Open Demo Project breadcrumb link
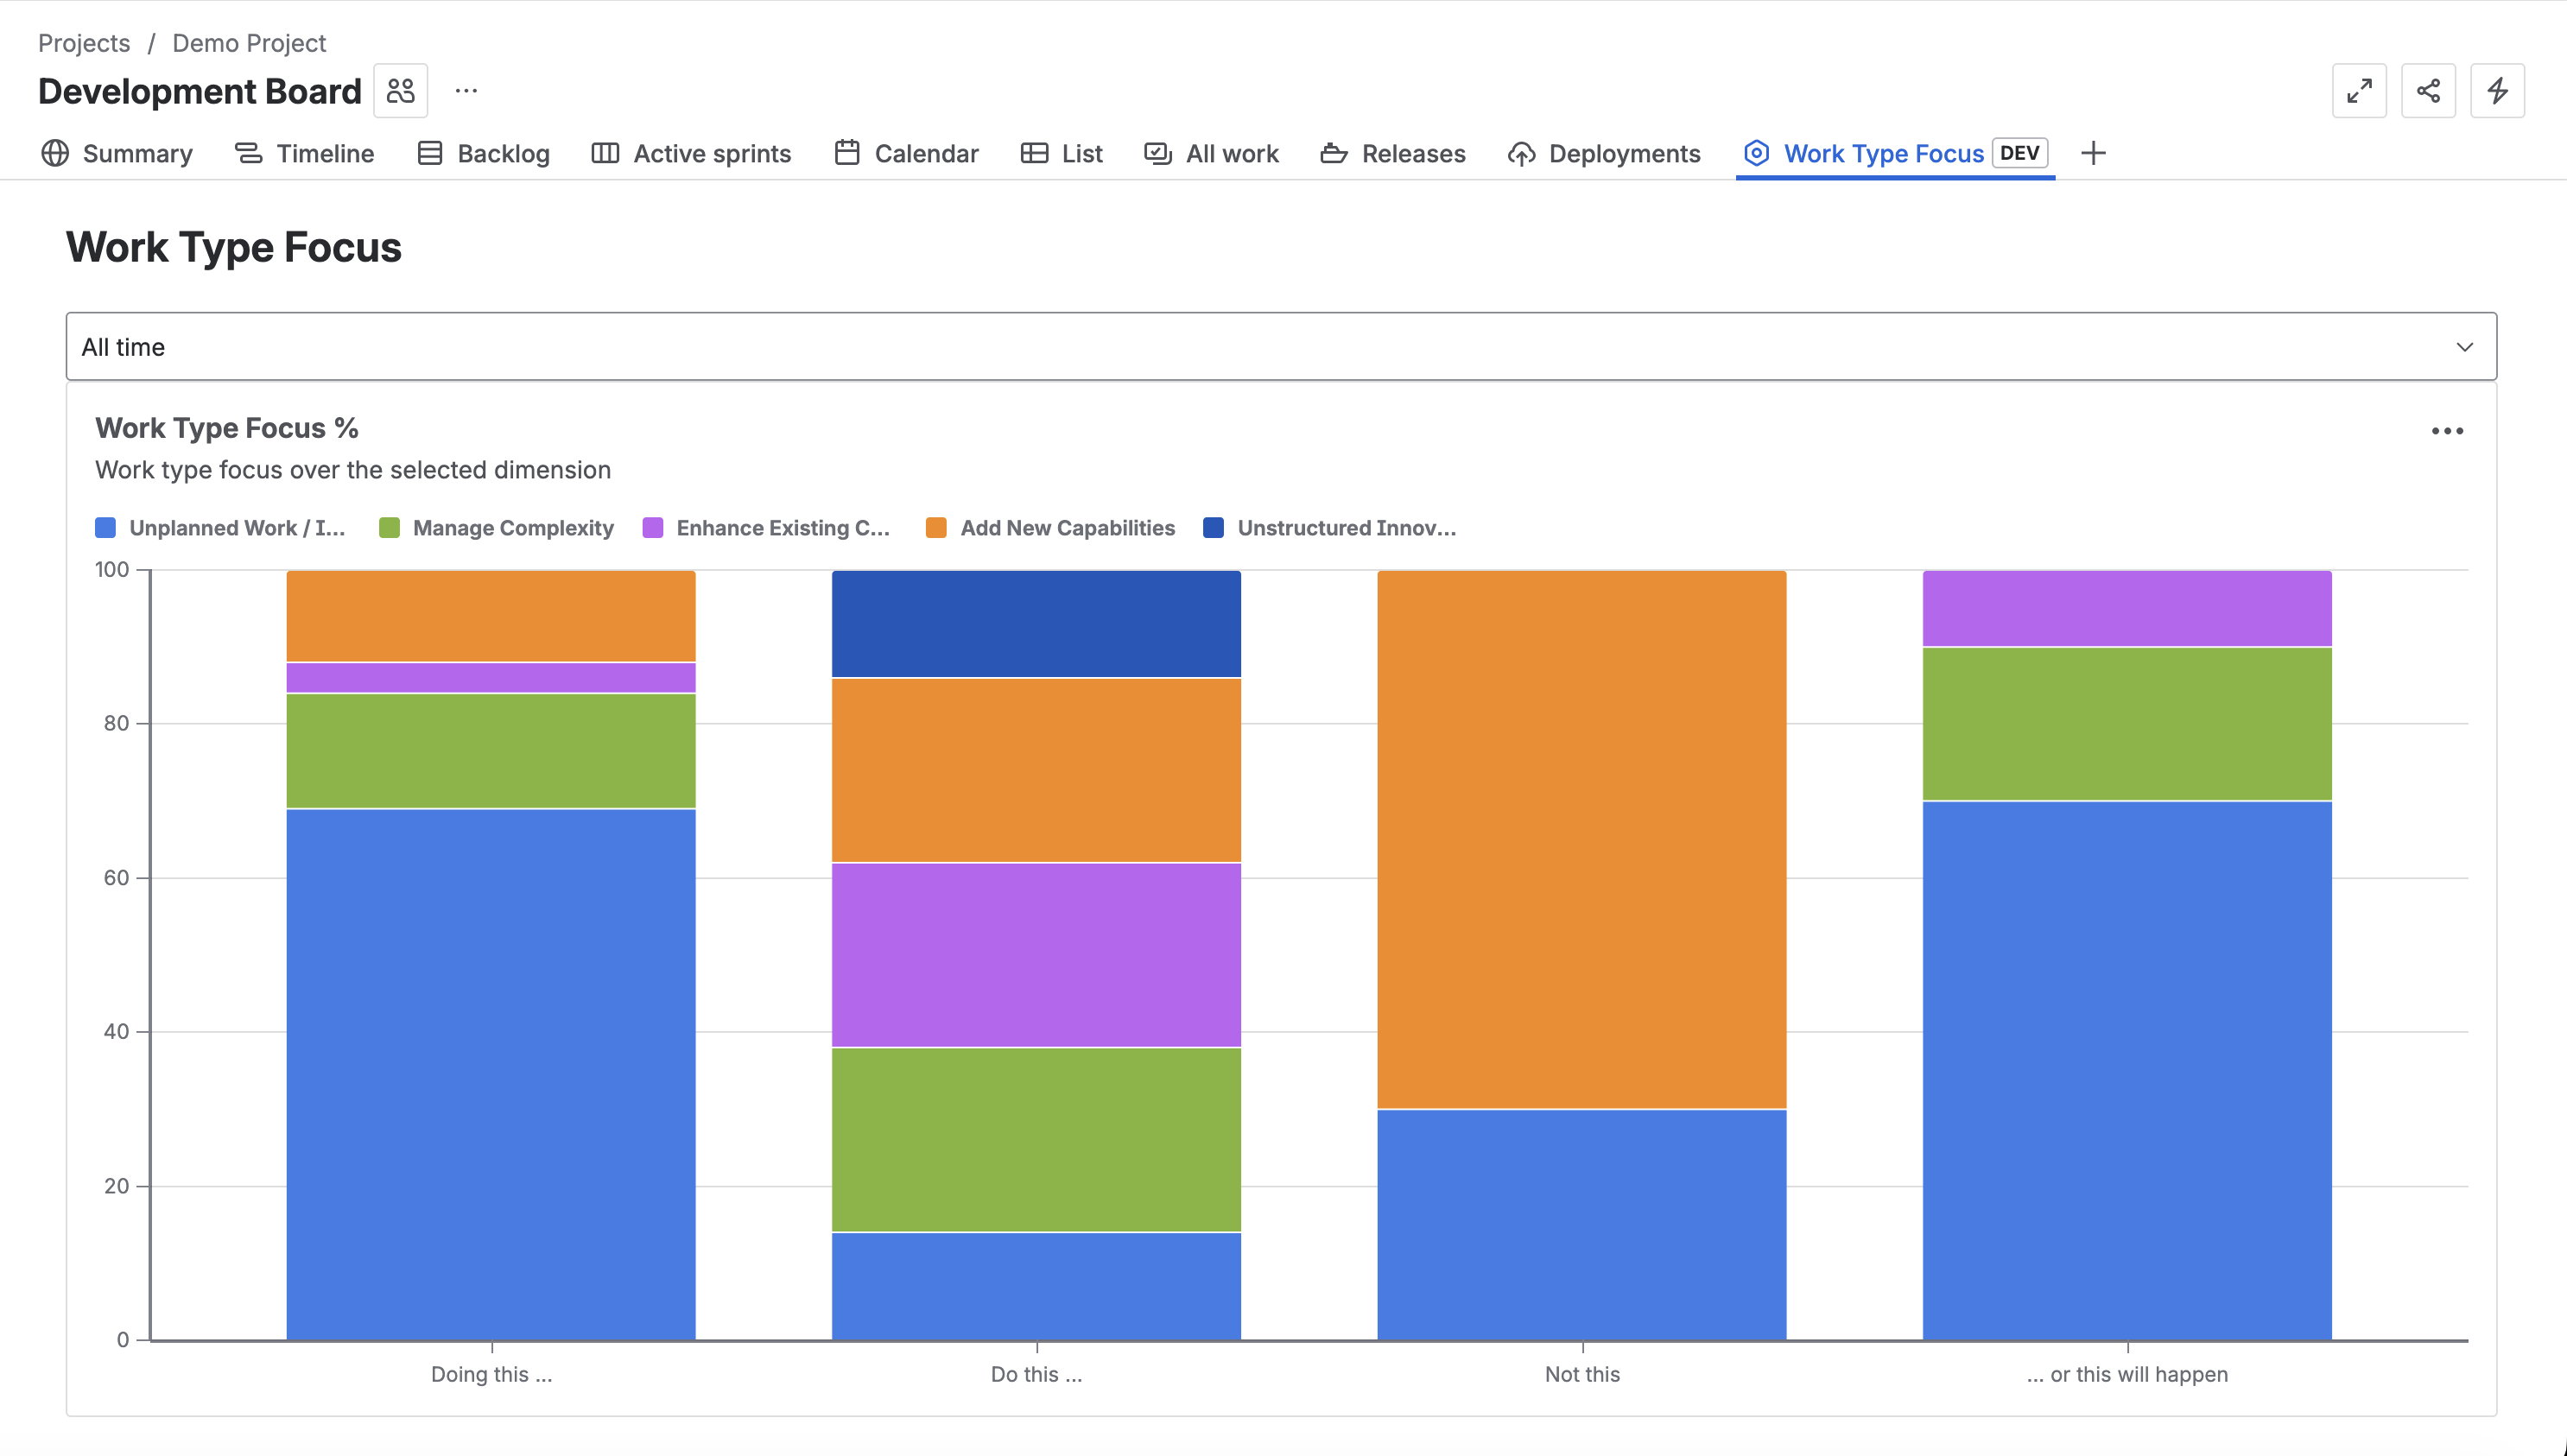2567x1456 pixels. click(x=248, y=43)
